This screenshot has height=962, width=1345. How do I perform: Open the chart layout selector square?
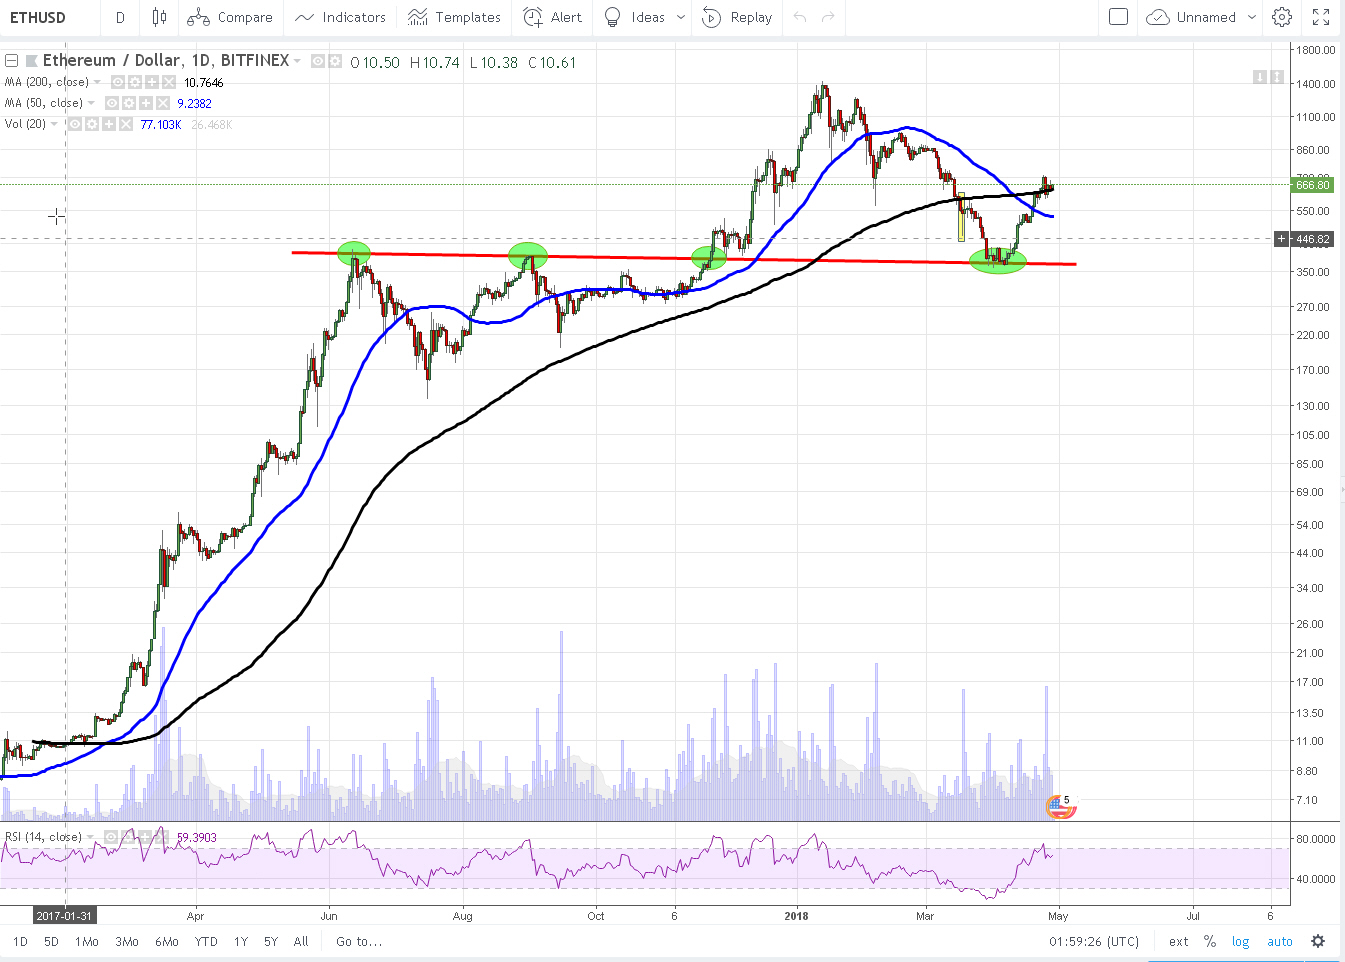1119,17
